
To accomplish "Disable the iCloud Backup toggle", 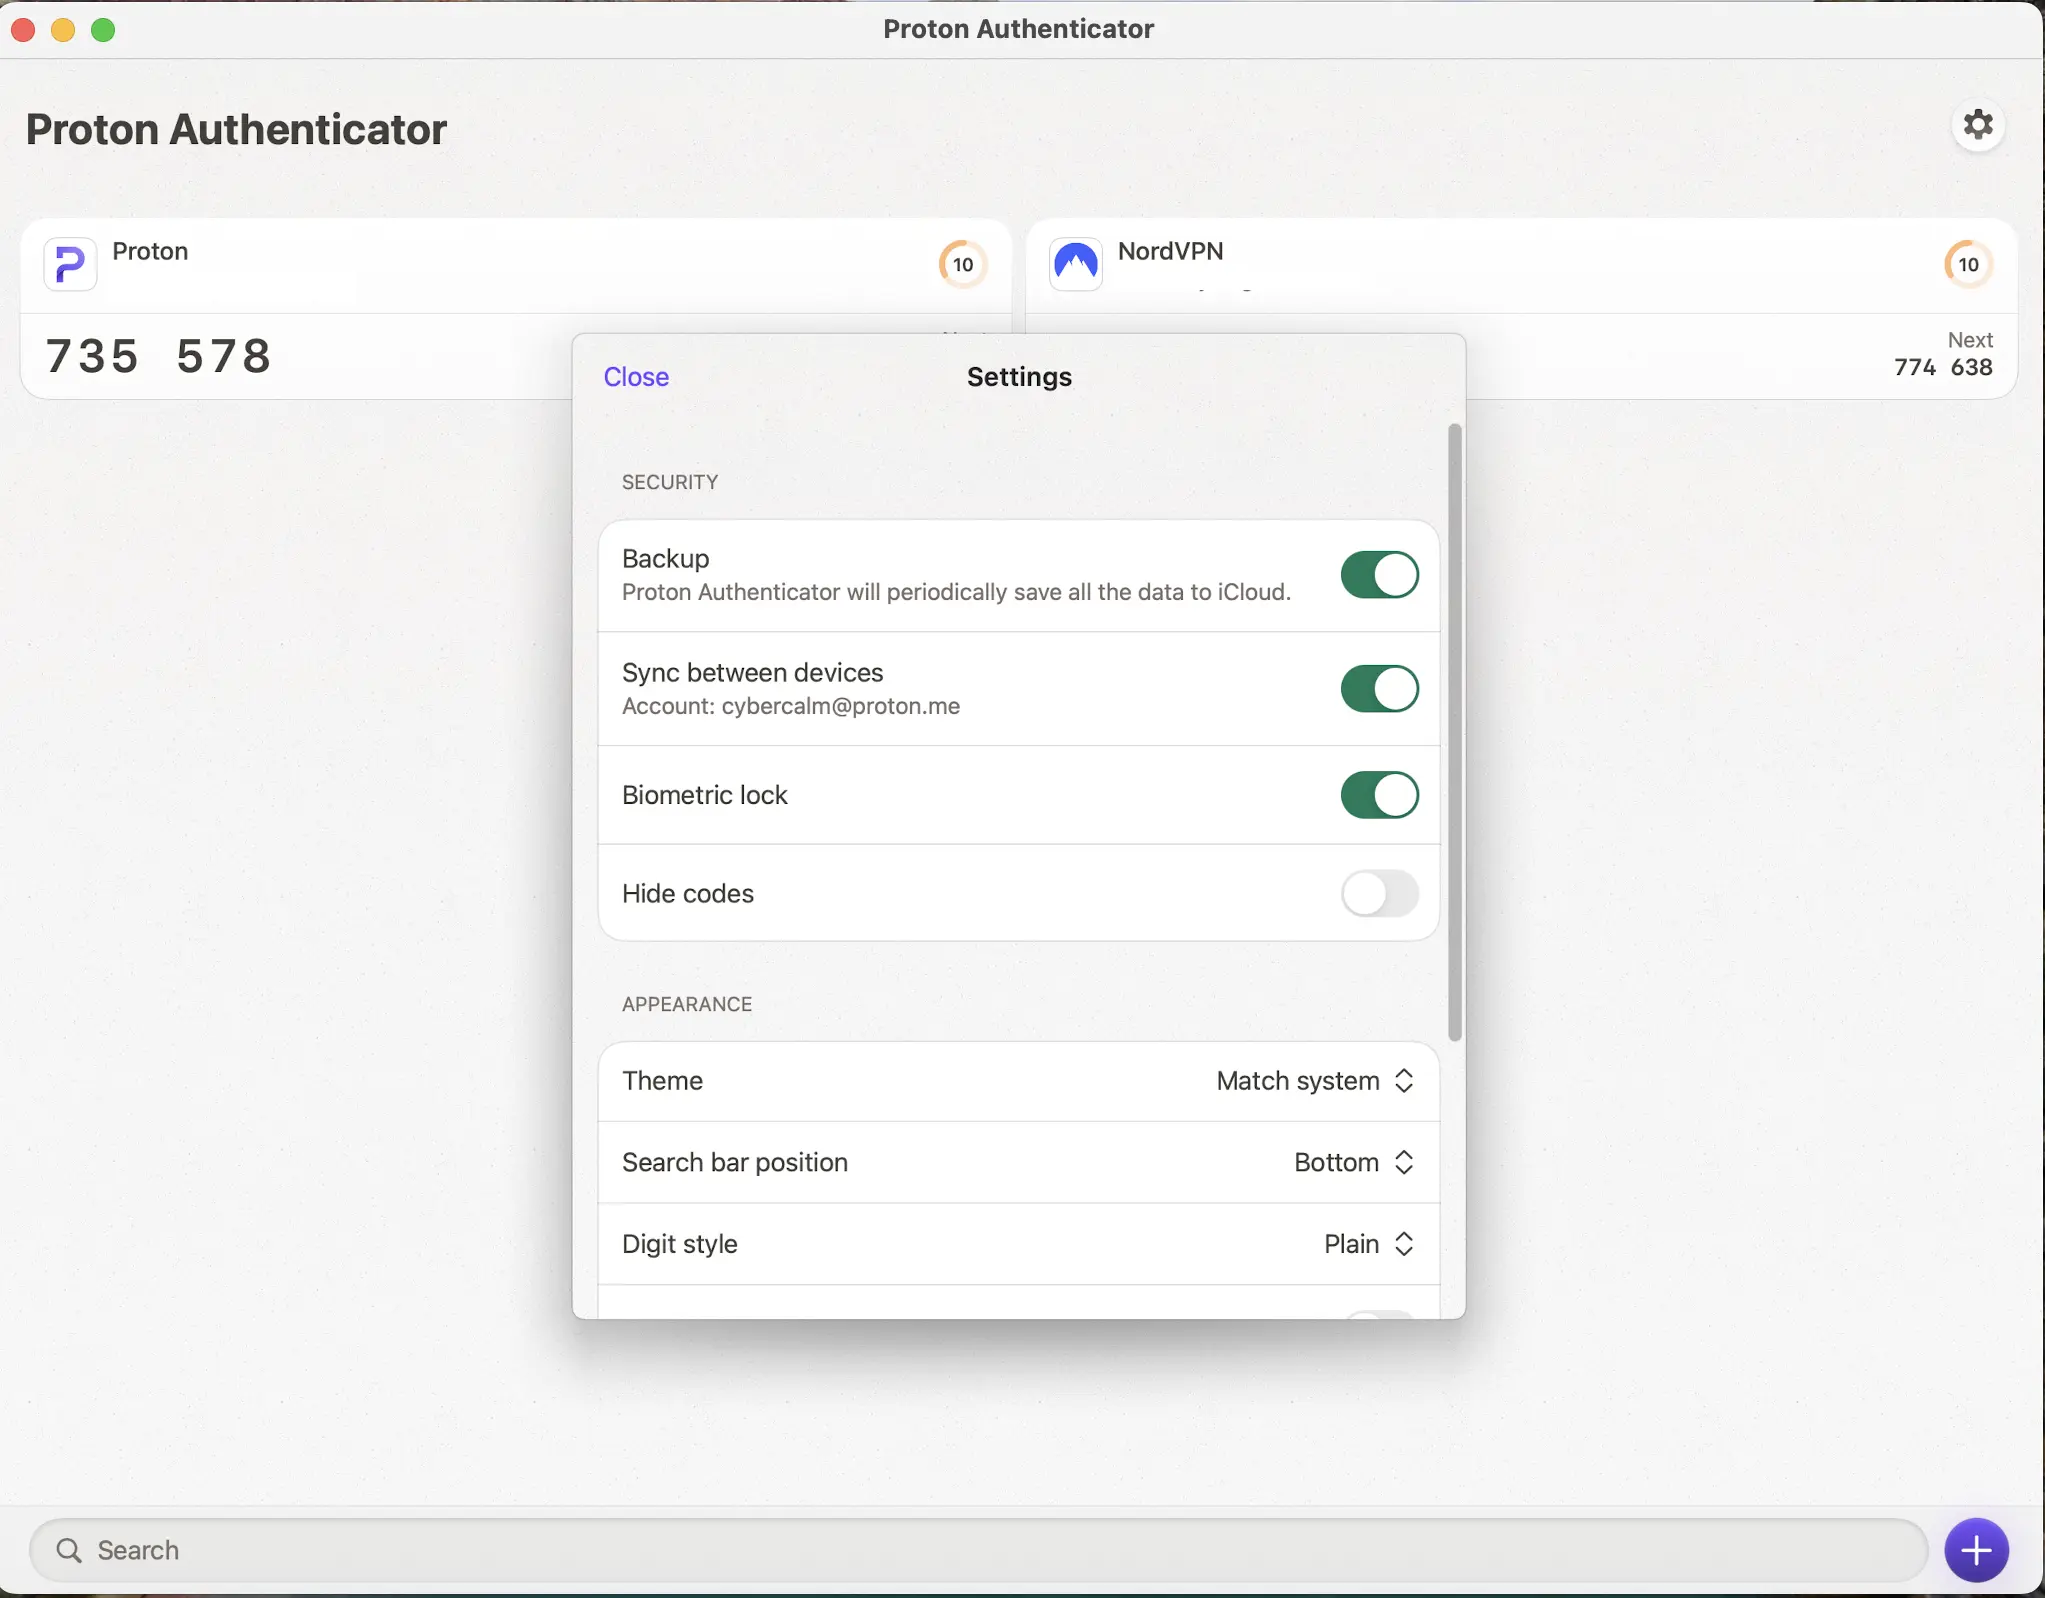I will pyautogui.click(x=1378, y=575).
